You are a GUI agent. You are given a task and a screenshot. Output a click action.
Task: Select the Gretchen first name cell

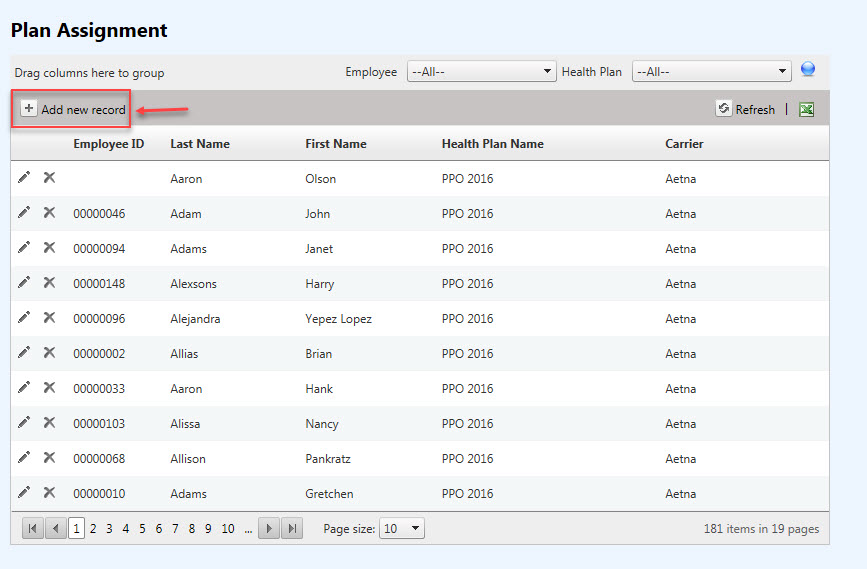329,493
